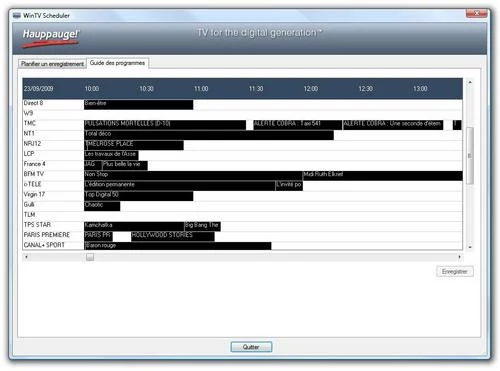The image size is (500, 371).
Task: Click the Hauppauge logo
Action: (x=50, y=38)
